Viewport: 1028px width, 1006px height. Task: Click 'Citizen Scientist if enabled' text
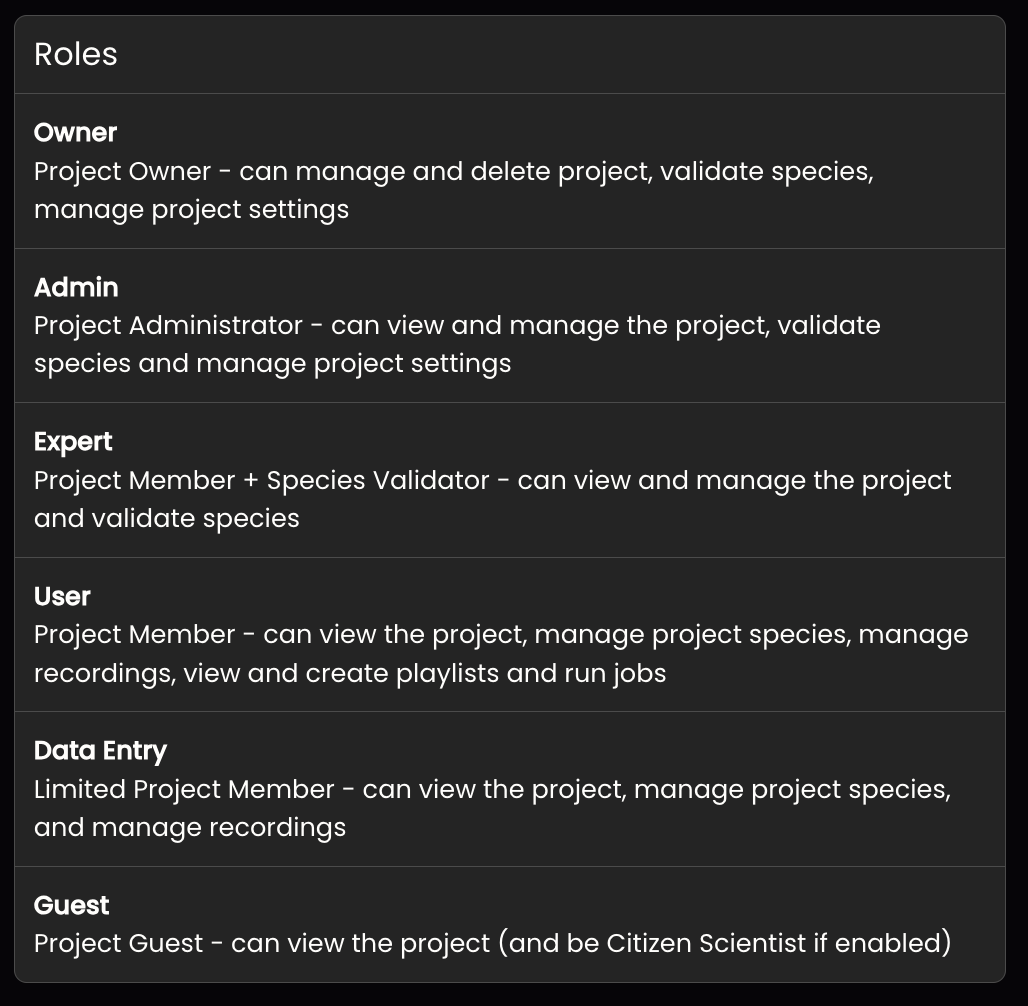tap(774, 943)
